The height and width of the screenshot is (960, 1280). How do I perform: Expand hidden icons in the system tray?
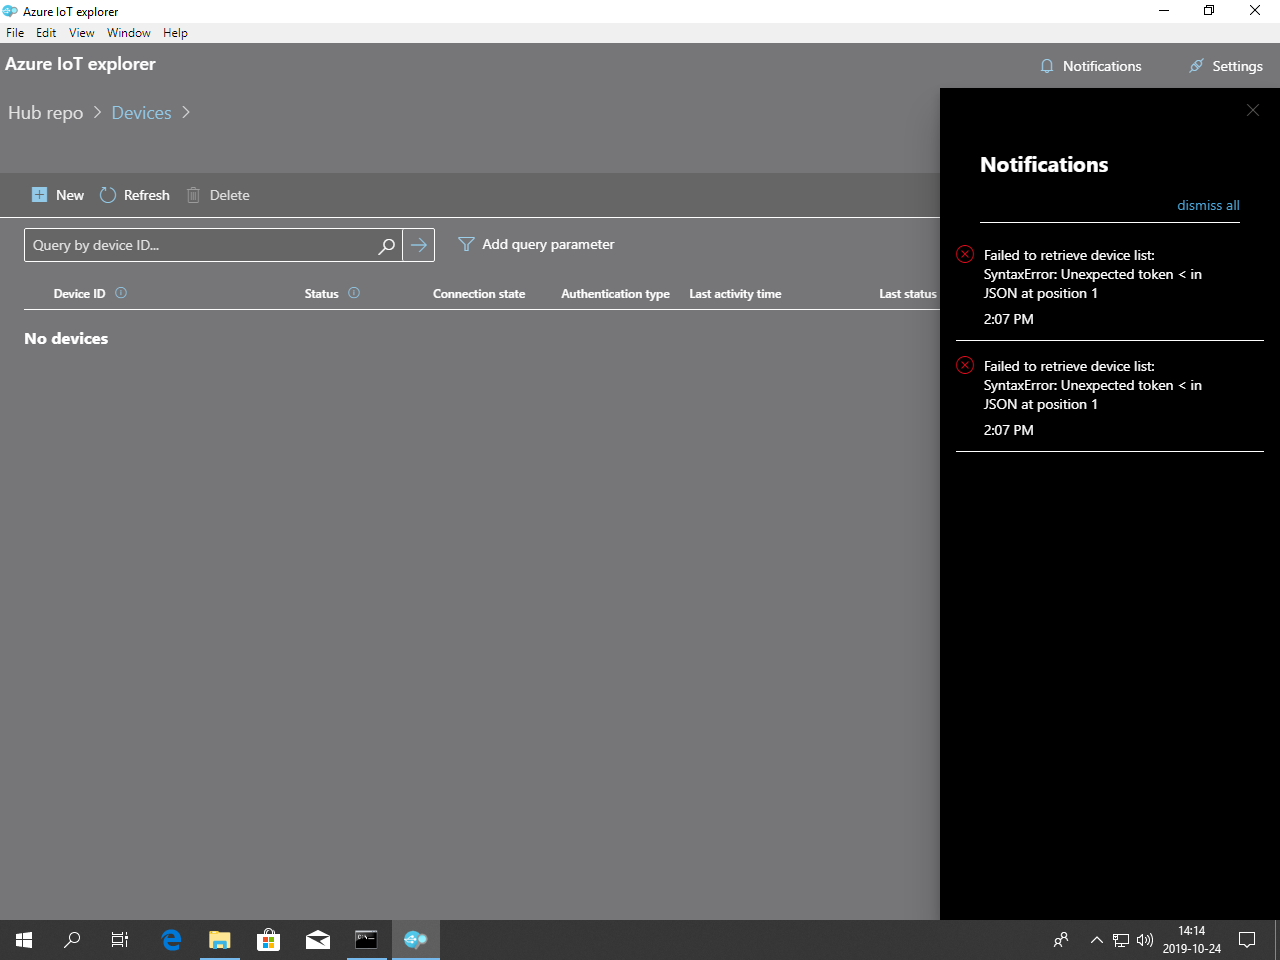pos(1097,939)
